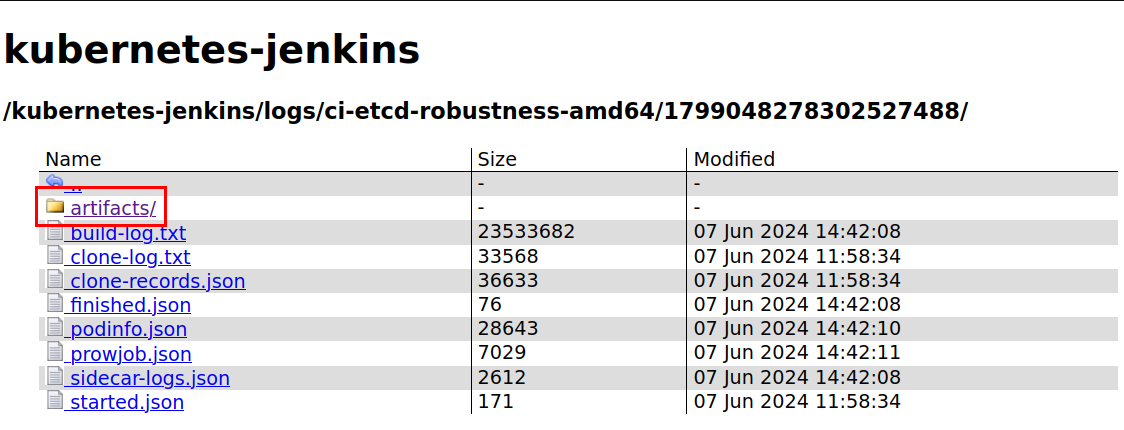Click the file icon beside started.json
The image size is (1124, 430).
(x=54, y=401)
